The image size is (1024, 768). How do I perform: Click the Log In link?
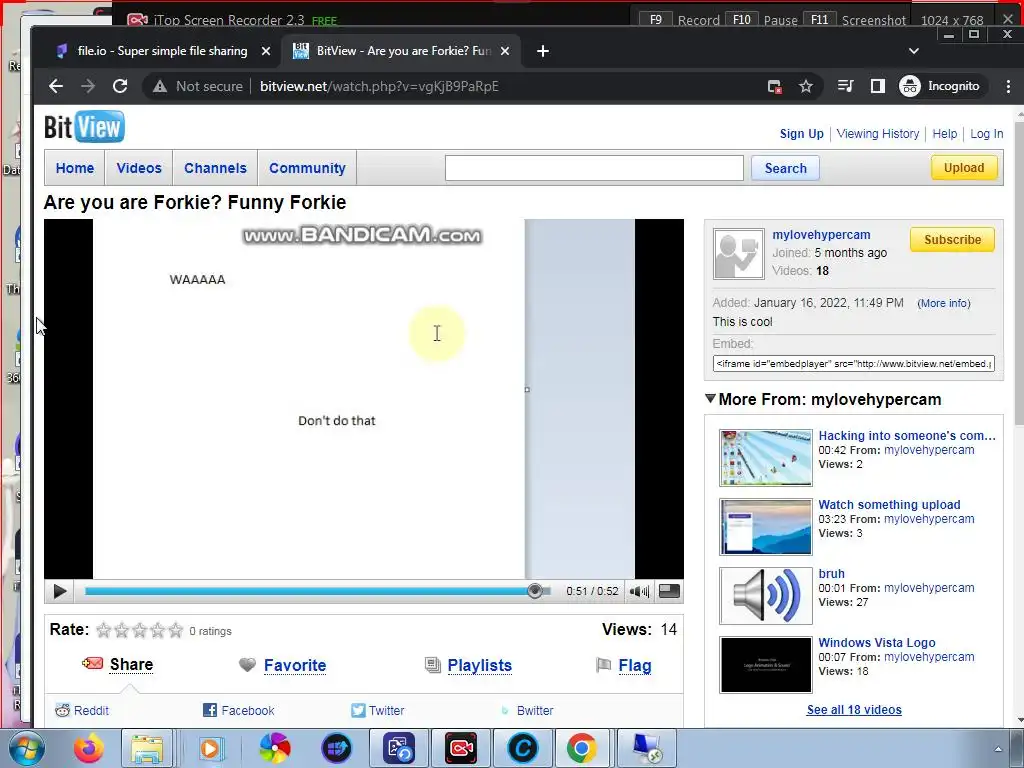[986, 133]
